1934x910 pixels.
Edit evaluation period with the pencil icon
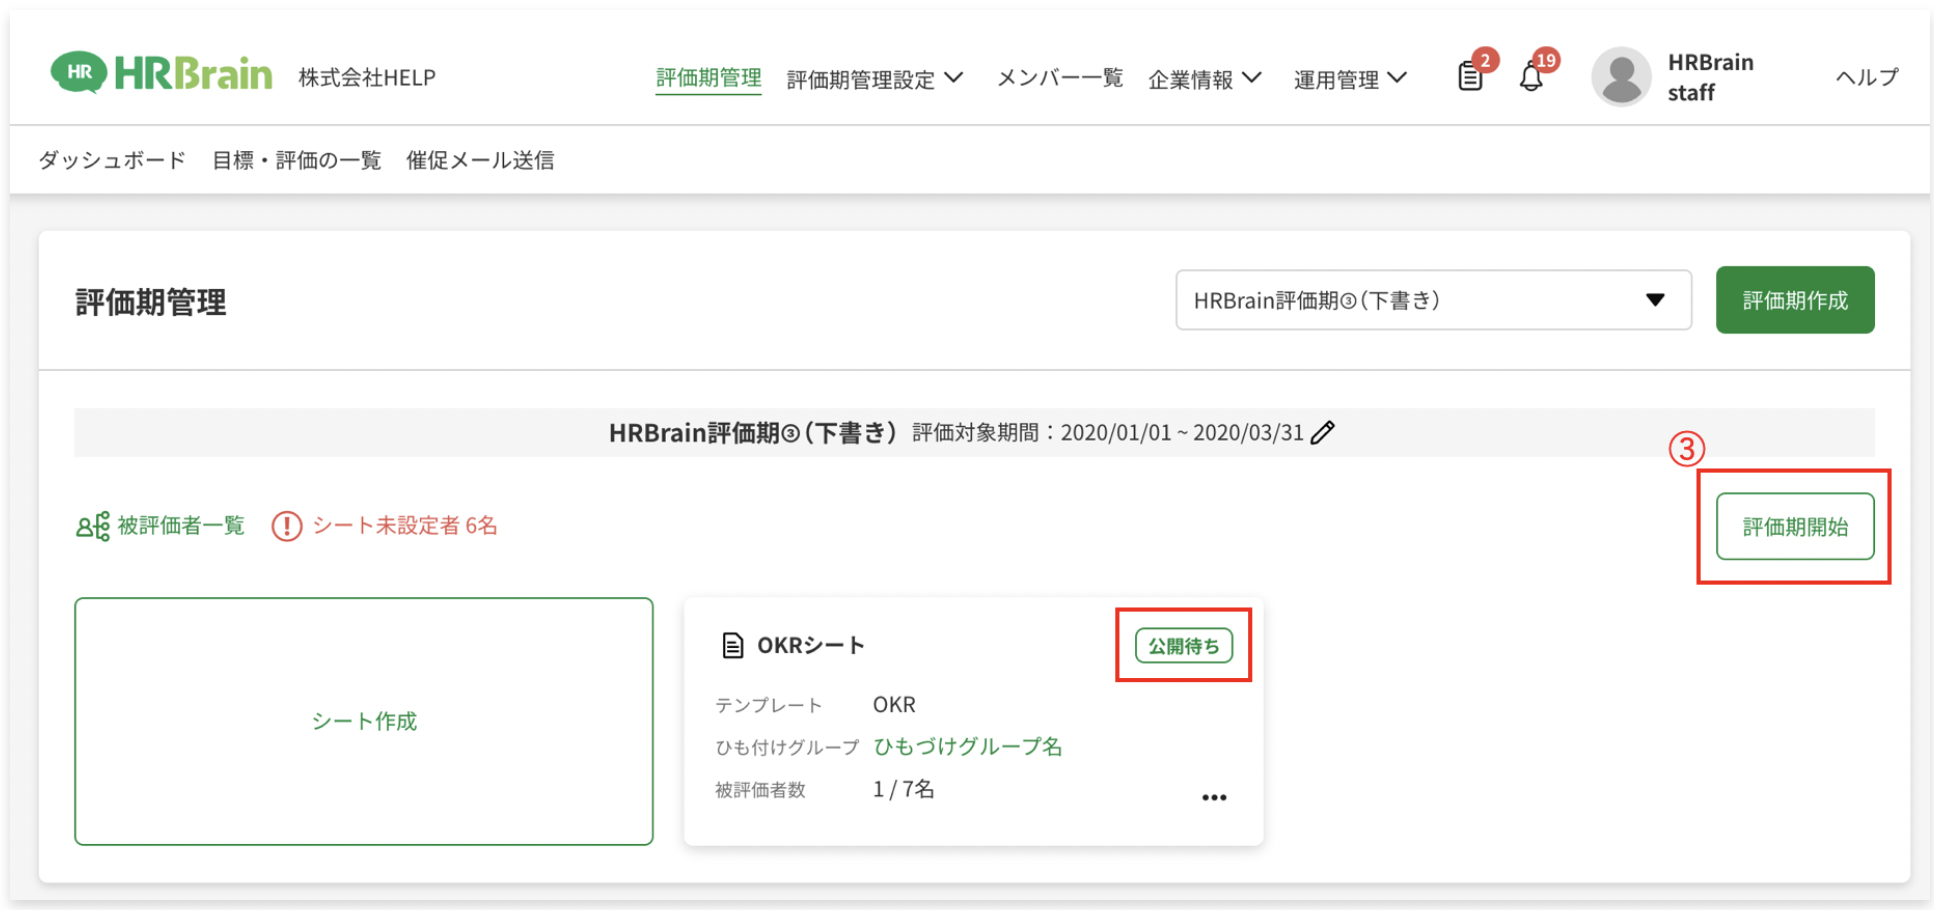(x=1323, y=432)
